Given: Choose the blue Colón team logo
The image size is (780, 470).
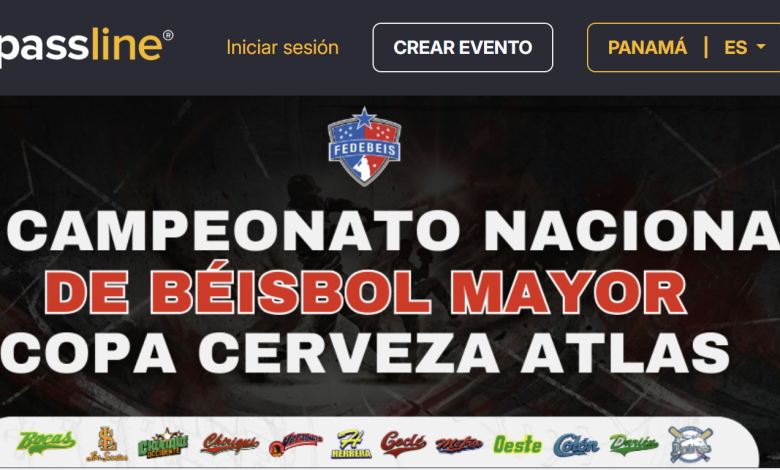Looking at the screenshot, I should pos(576,444).
